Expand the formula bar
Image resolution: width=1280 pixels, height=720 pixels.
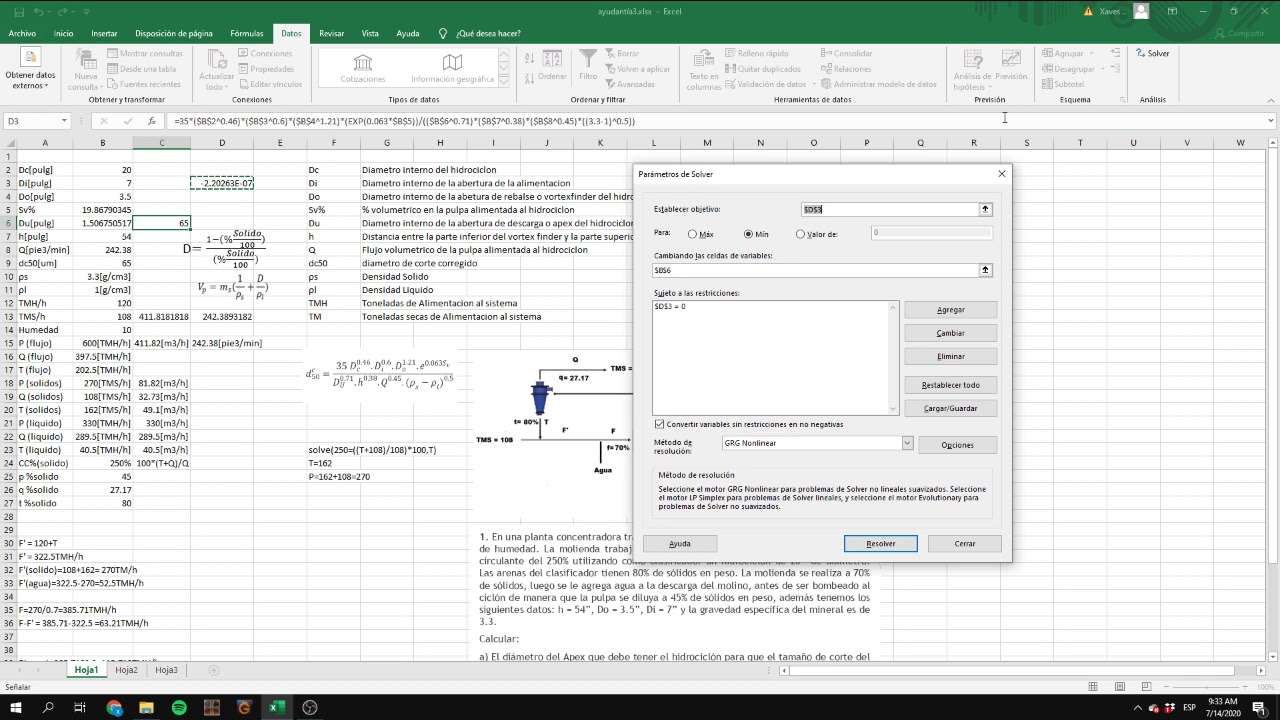(1271, 121)
